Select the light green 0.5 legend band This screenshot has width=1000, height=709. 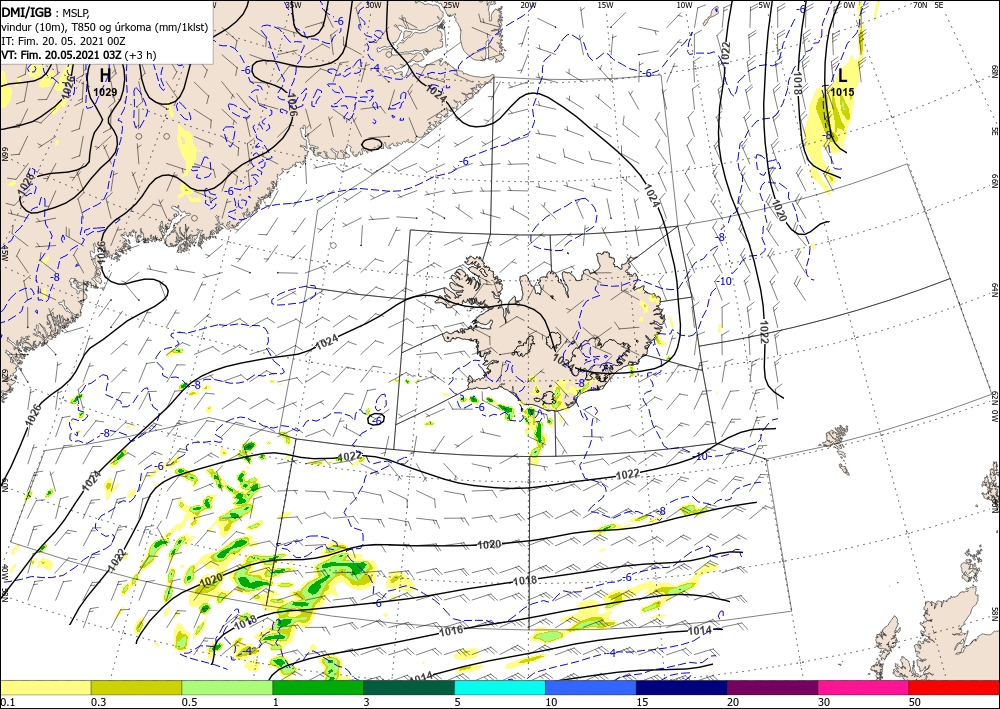pyautogui.click(x=227, y=687)
